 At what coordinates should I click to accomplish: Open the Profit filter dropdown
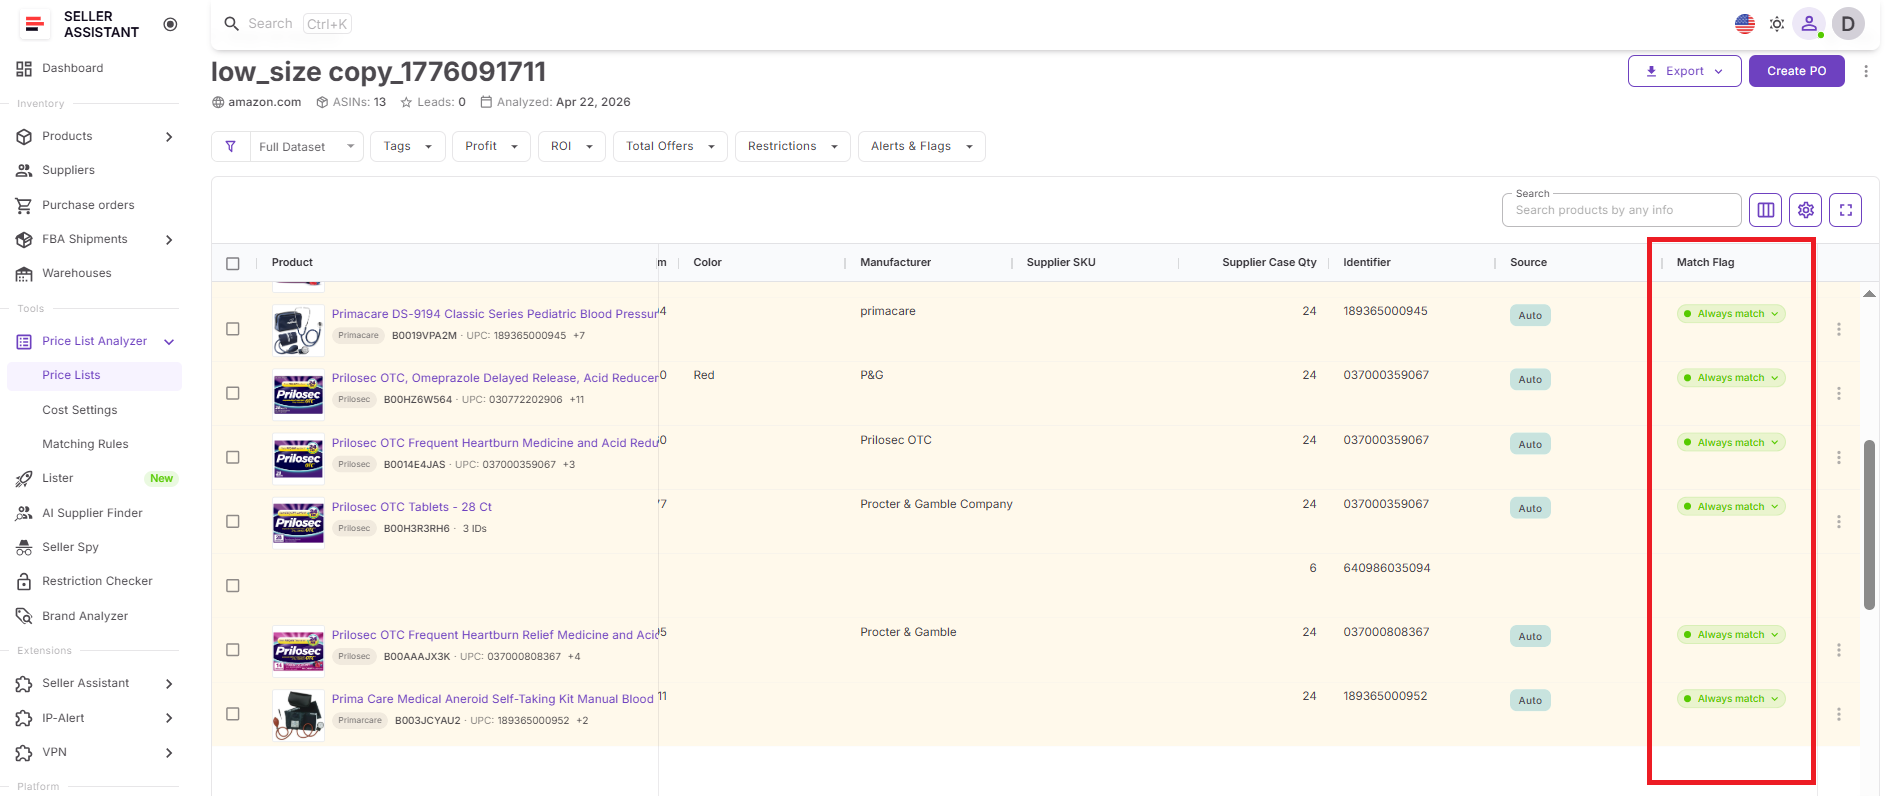tap(491, 146)
